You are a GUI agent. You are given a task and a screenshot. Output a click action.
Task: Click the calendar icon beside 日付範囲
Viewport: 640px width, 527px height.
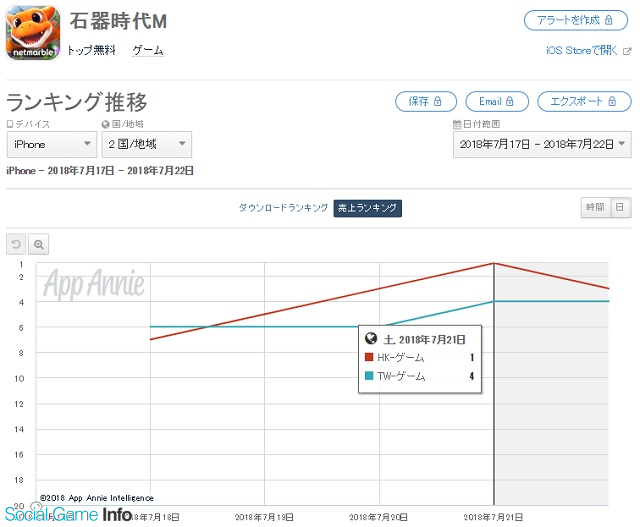[457, 124]
